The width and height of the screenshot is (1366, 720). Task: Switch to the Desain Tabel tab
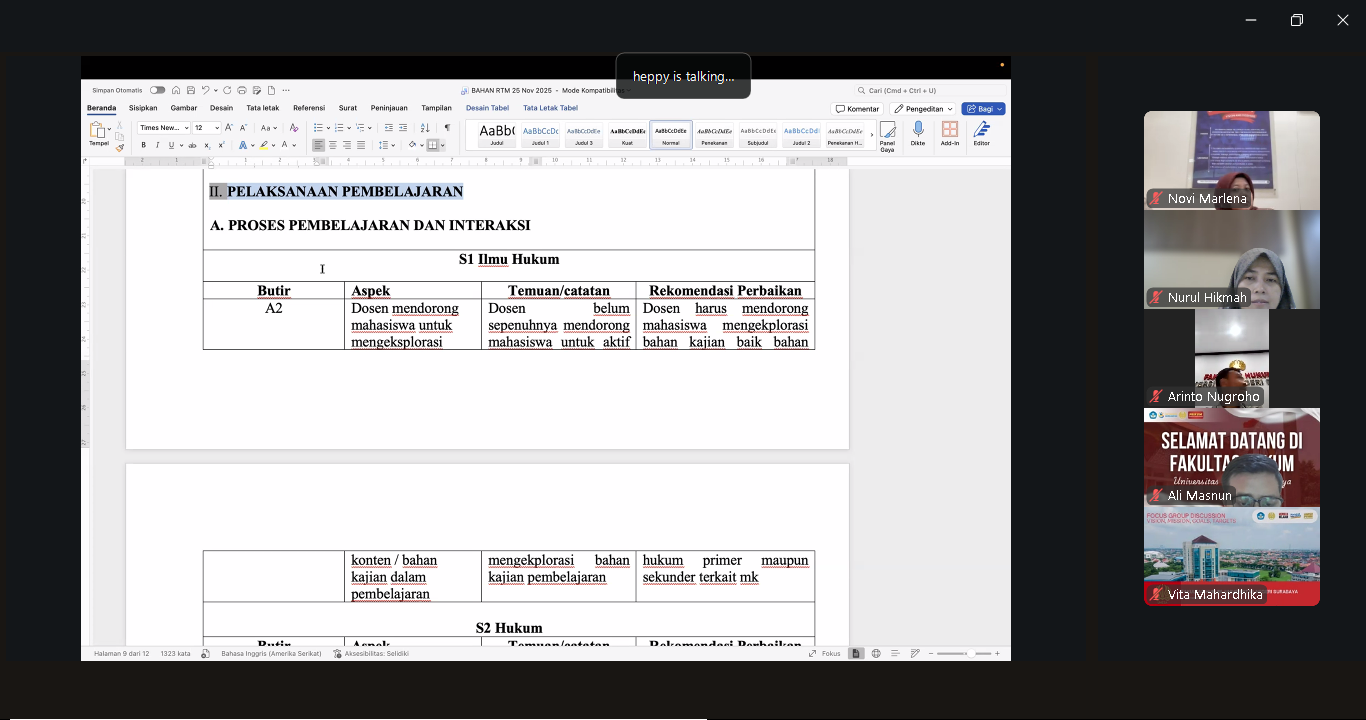(487, 108)
